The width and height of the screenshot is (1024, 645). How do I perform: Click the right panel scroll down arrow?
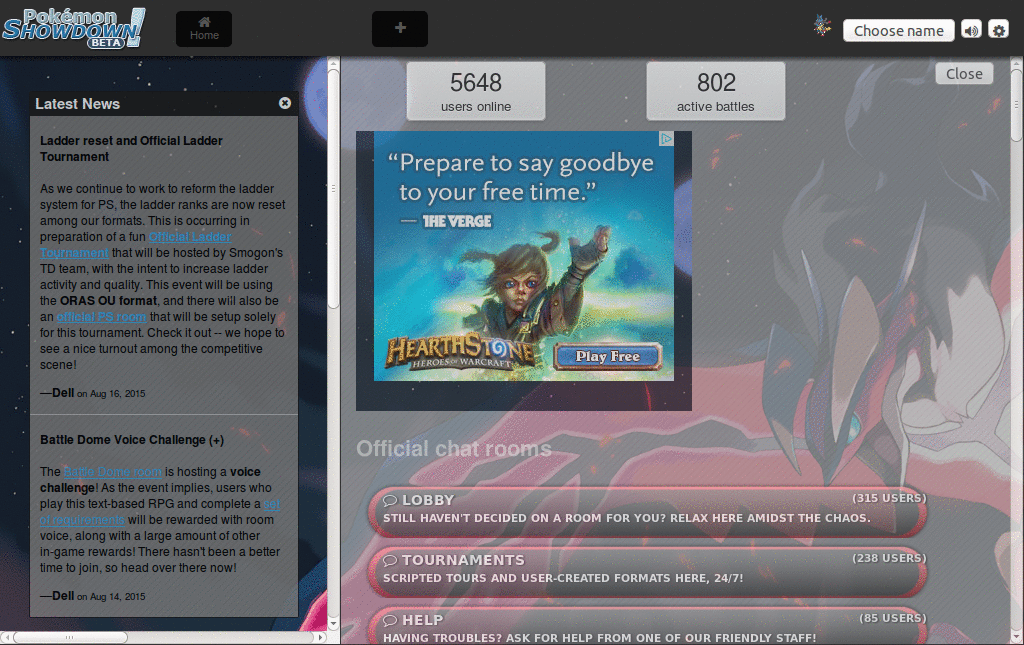[1017, 637]
